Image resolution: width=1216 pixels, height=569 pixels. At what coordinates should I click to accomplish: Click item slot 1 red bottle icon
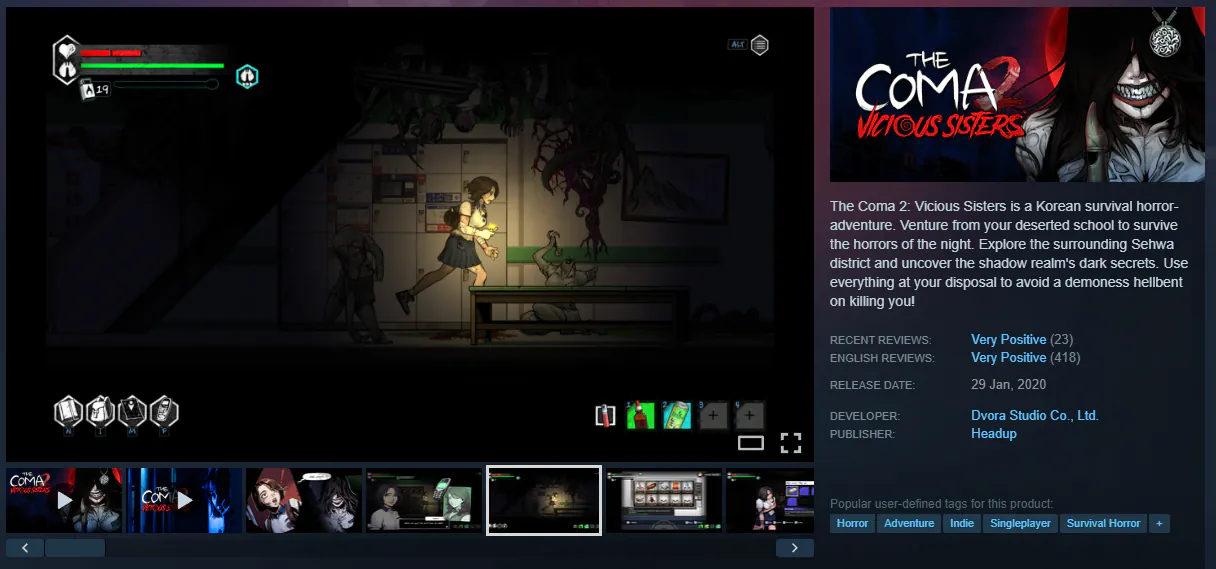(640, 415)
